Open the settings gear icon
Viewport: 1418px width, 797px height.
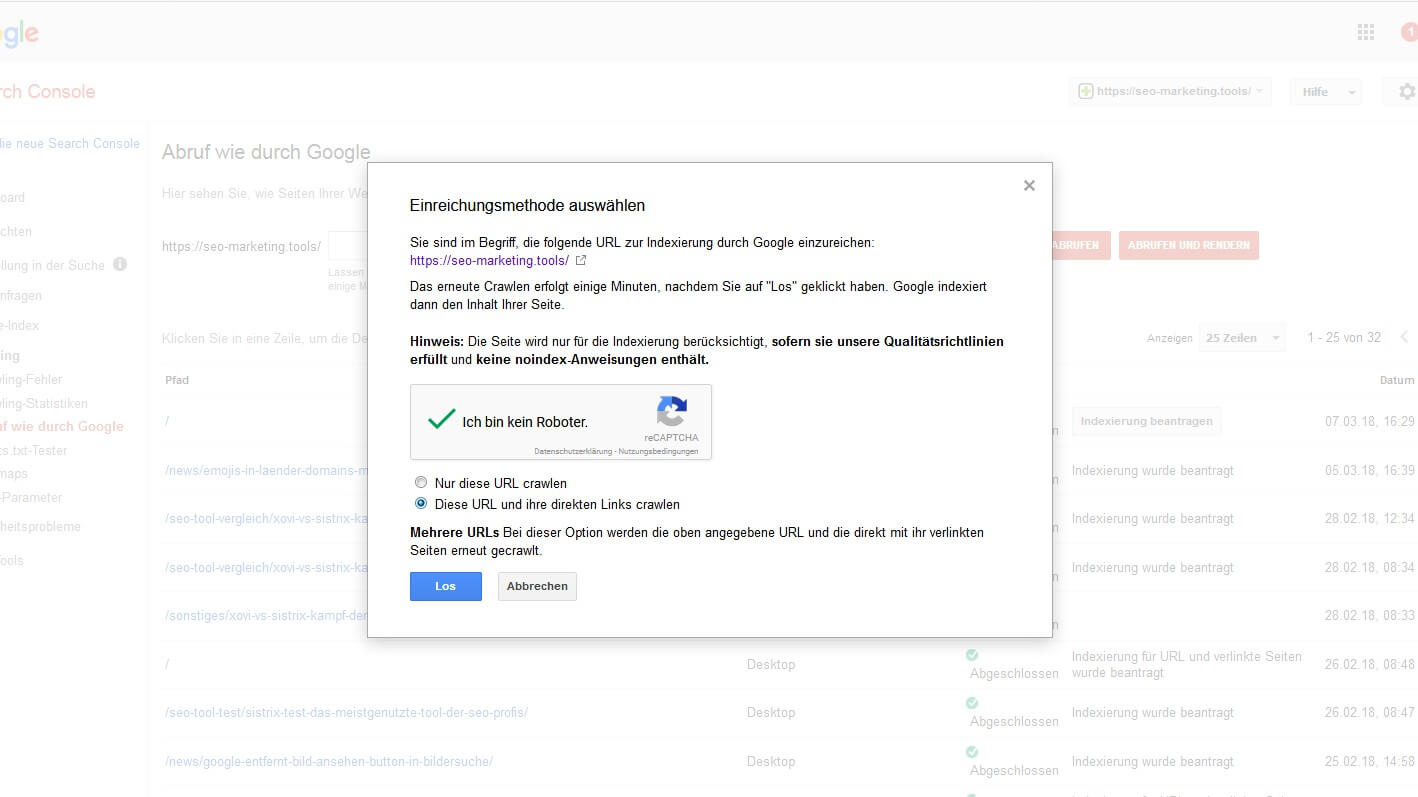1406,92
